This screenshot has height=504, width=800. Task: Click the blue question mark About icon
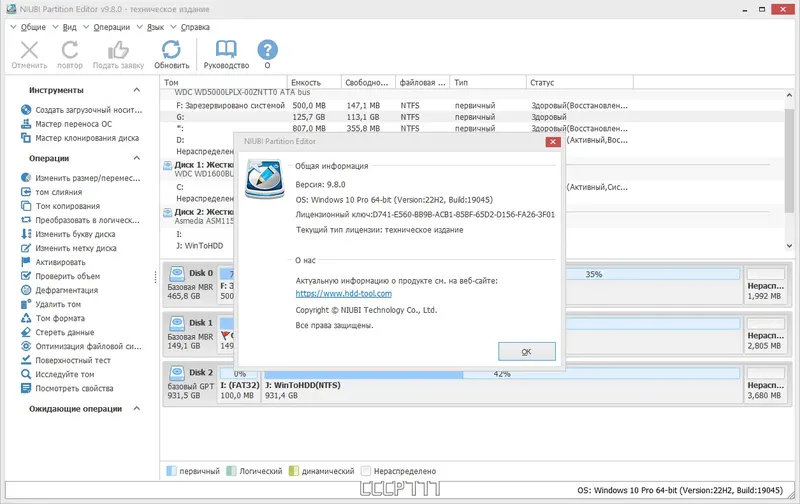click(267, 50)
